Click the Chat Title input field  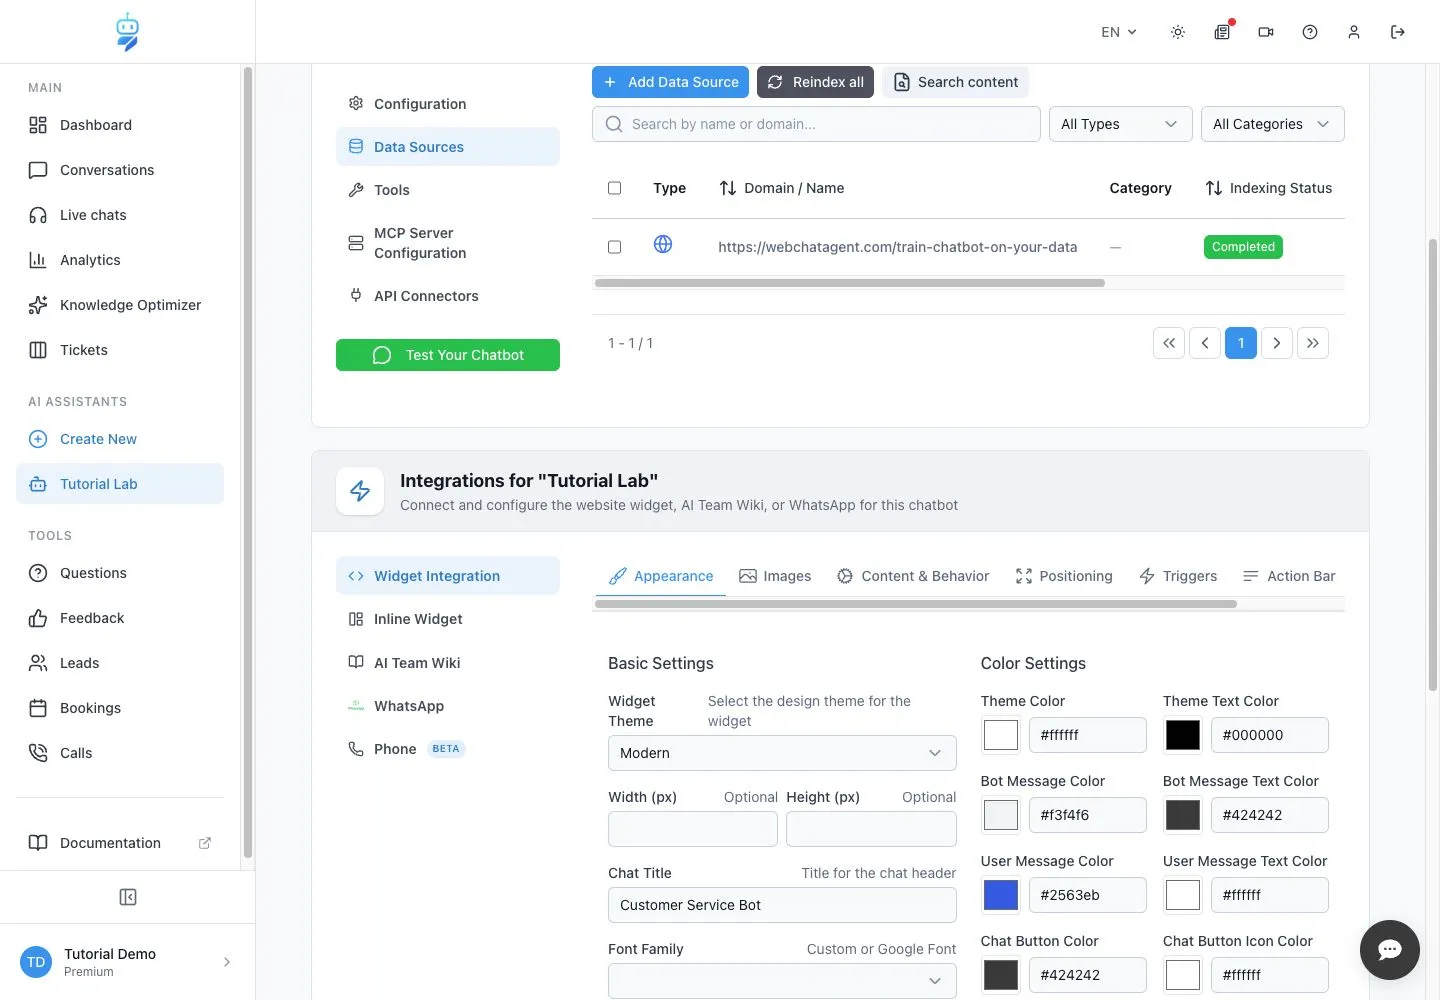coord(782,905)
